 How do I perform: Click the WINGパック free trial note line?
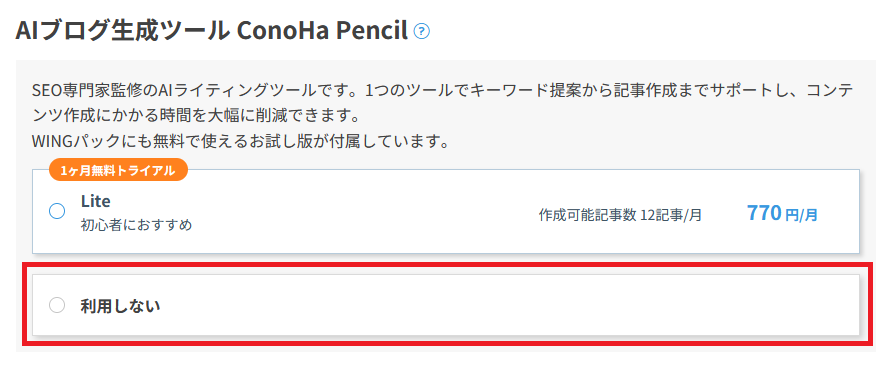tap(240, 141)
